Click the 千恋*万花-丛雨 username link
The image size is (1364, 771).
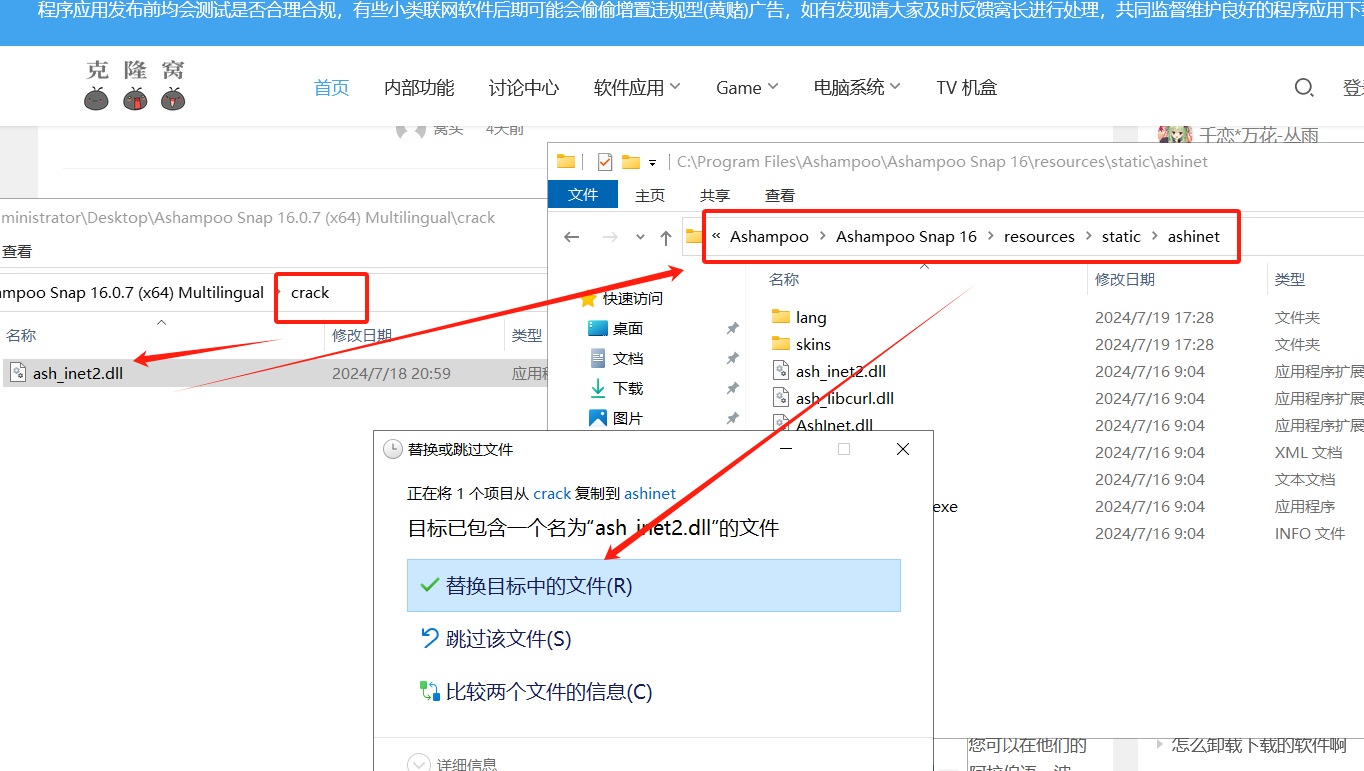(1258, 135)
